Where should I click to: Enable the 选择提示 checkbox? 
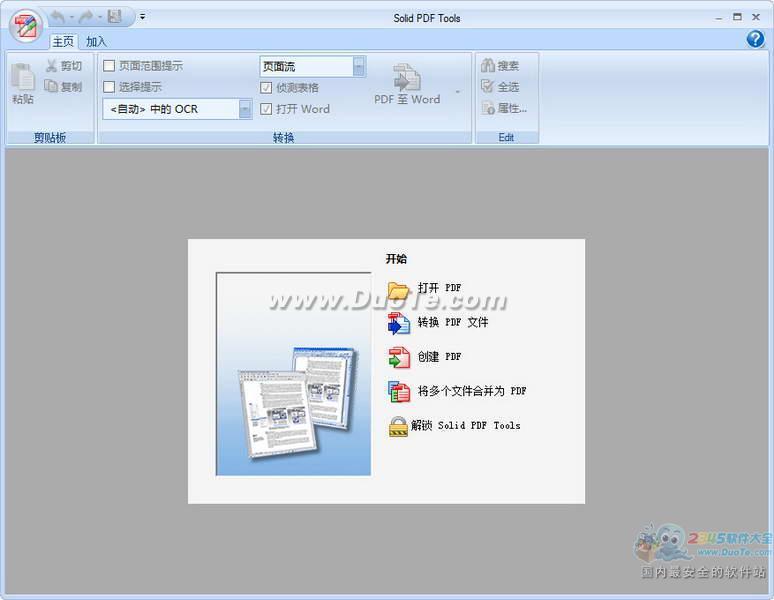[x=109, y=87]
